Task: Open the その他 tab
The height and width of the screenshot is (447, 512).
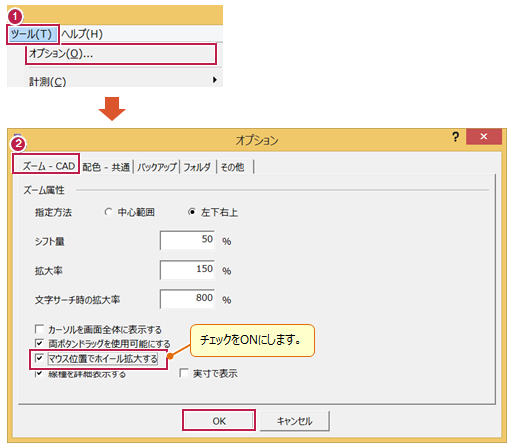Action: point(233,167)
